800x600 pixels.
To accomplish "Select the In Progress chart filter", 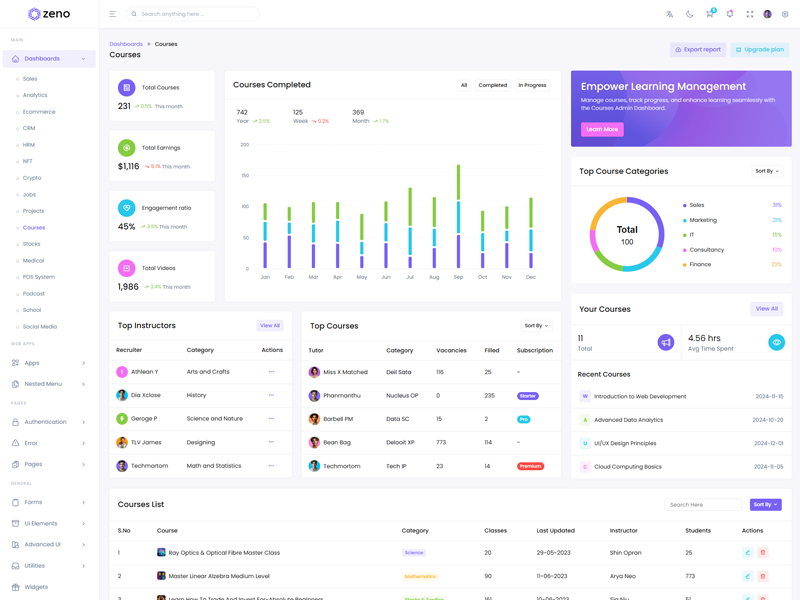I will click(532, 85).
